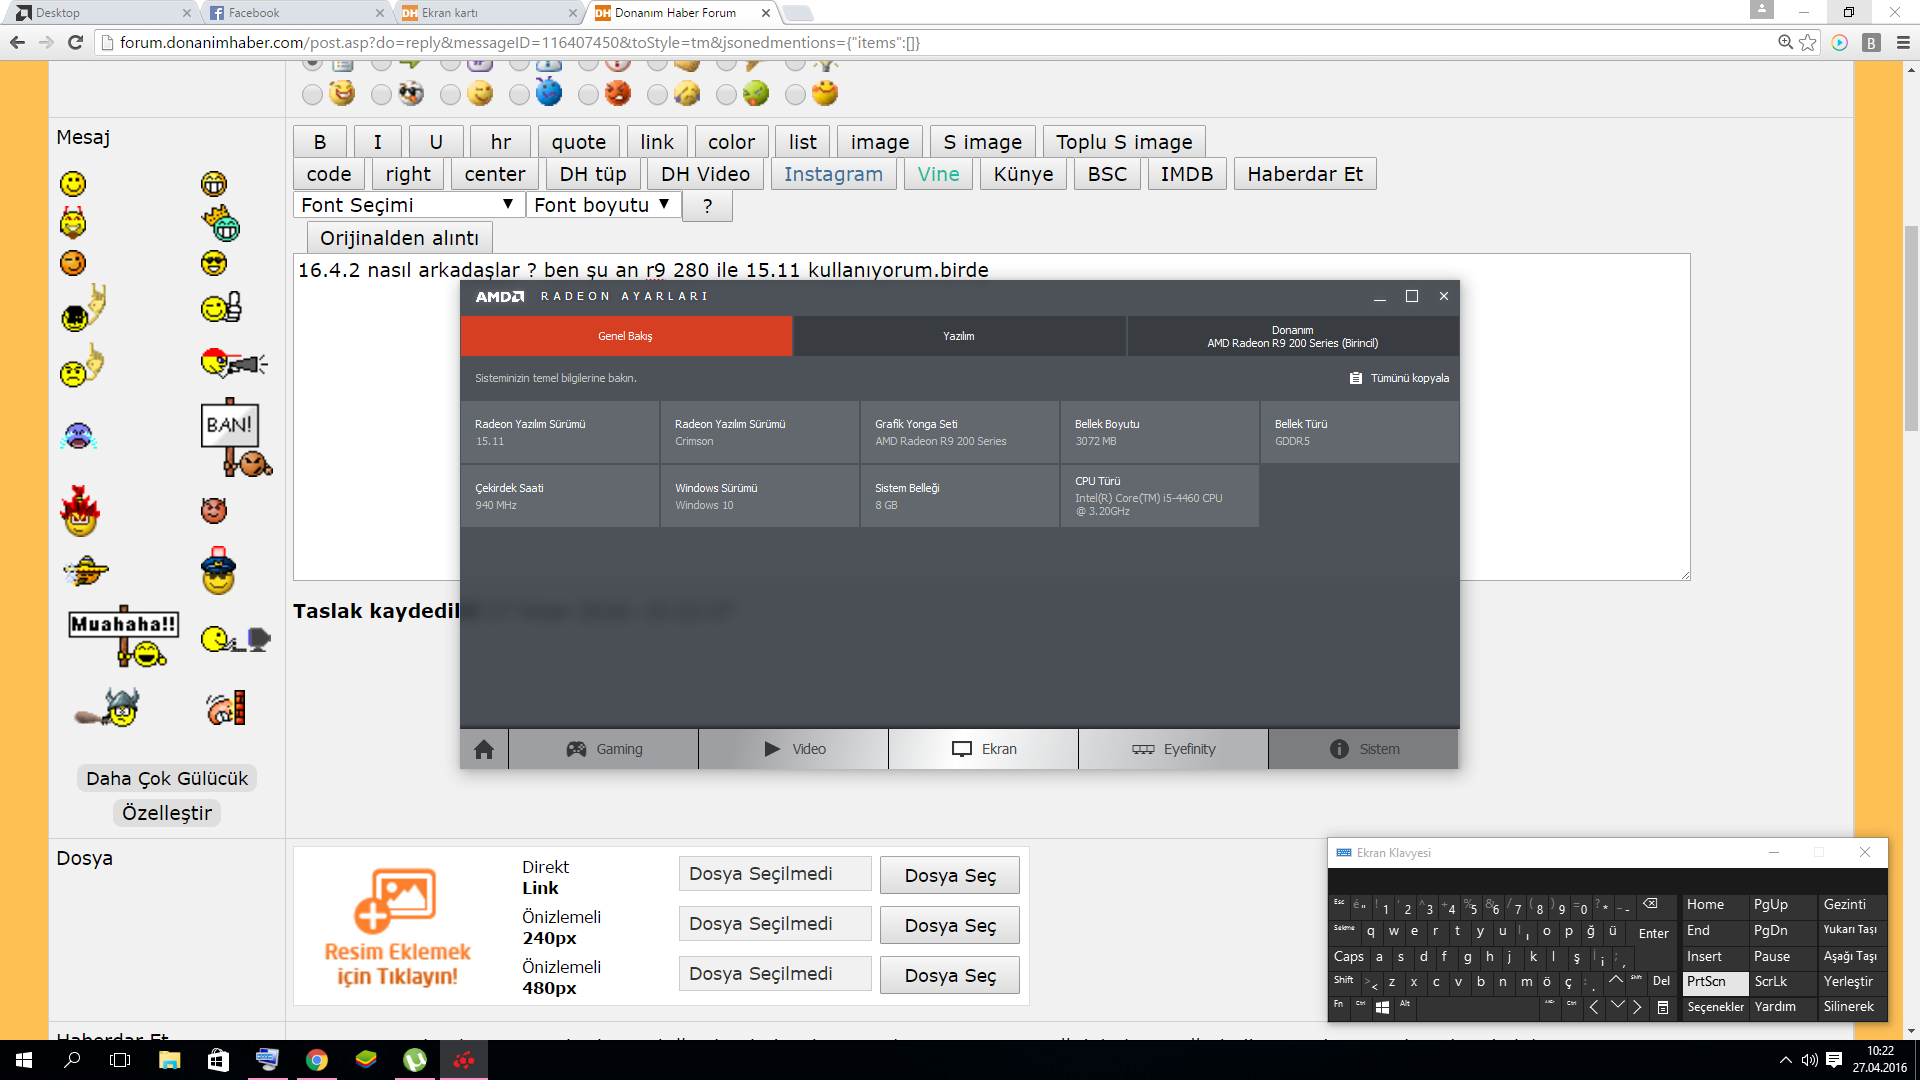The width and height of the screenshot is (1920, 1080).
Task: Click the Radeon Settings home icon
Action: tap(484, 749)
